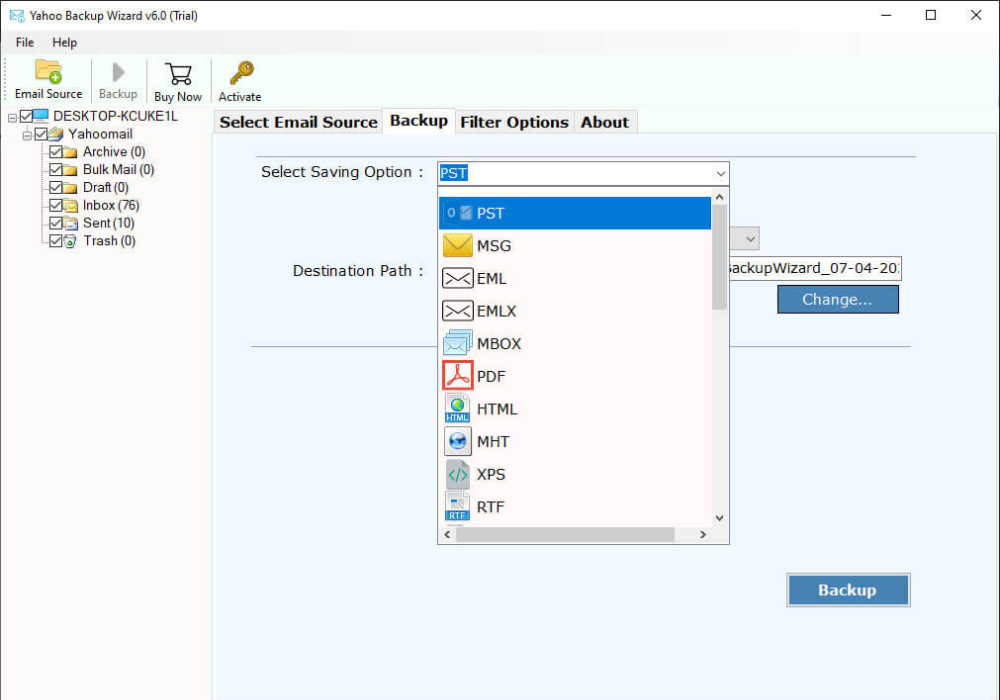Click the Yahoomail account folder icon

point(56,134)
